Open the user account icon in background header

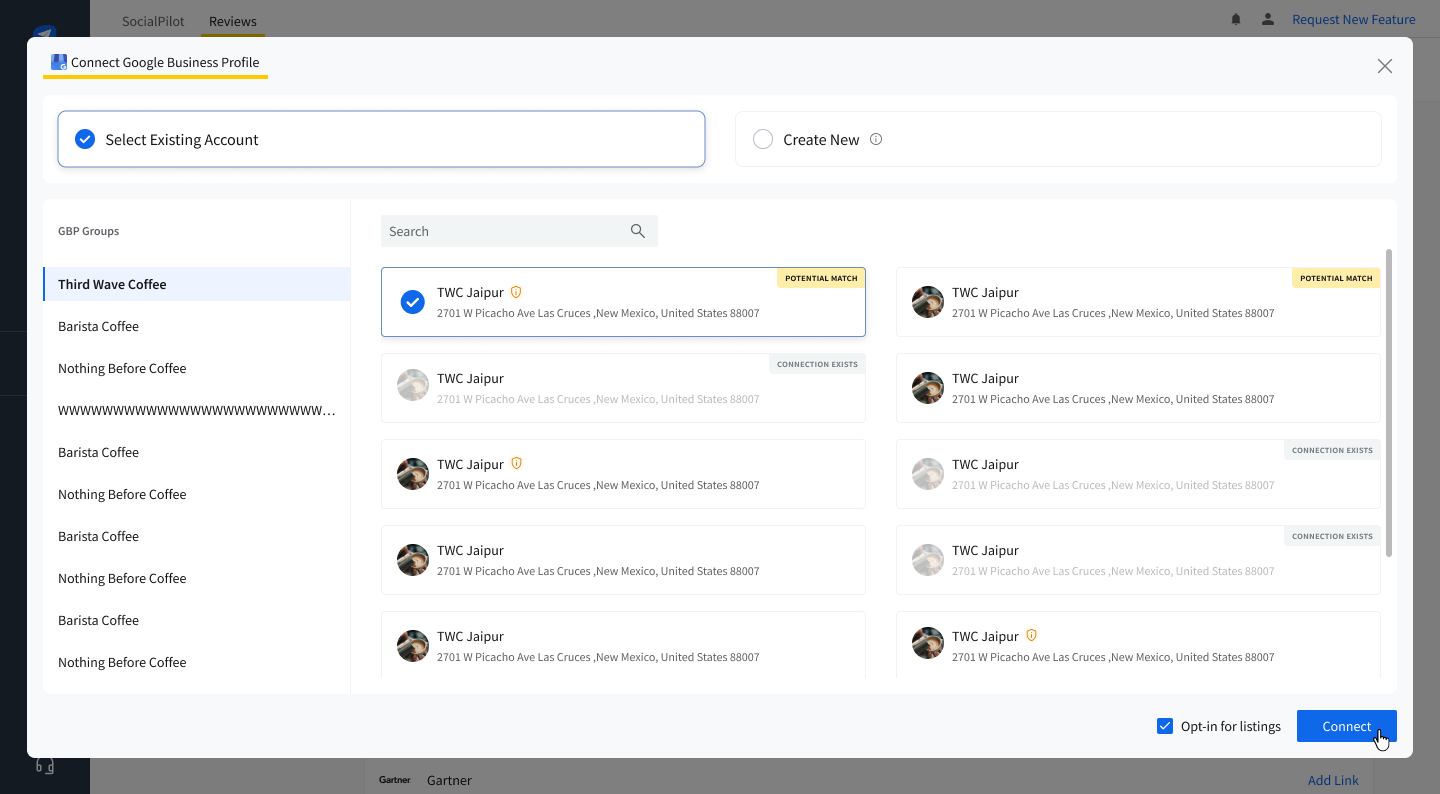(x=1268, y=19)
